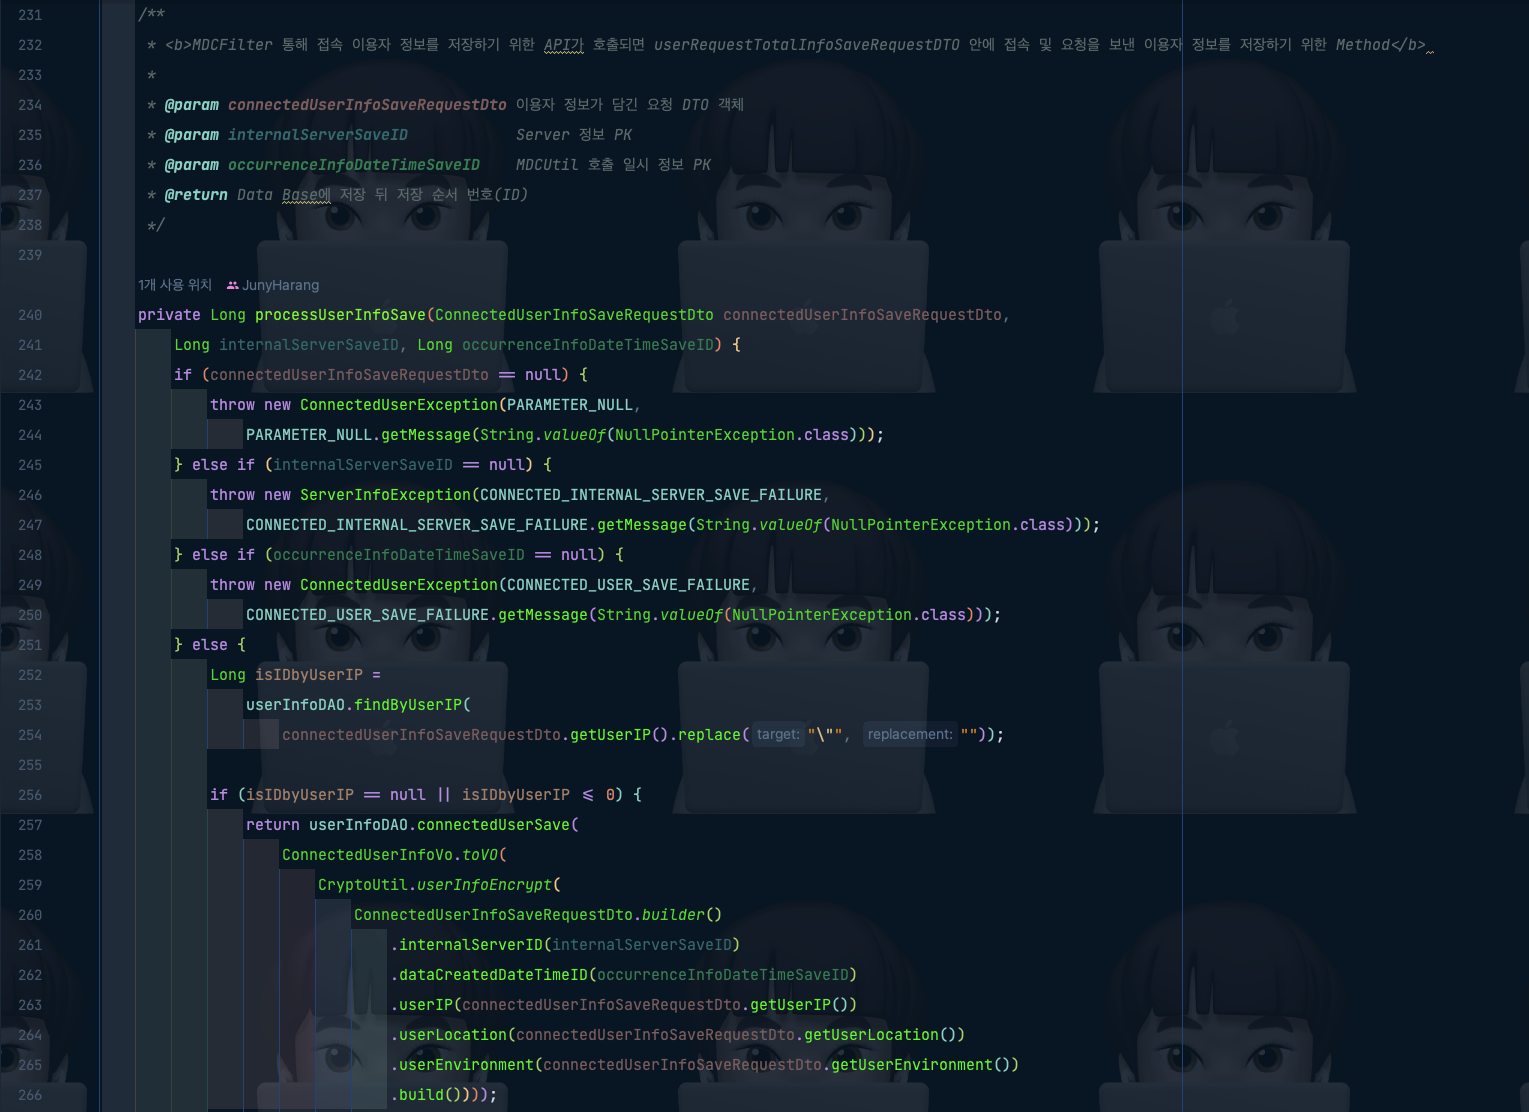Click the .dataCreatedDateTimeID builder call
The height and width of the screenshot is (1112, 1529).
(x=489, y=975)
